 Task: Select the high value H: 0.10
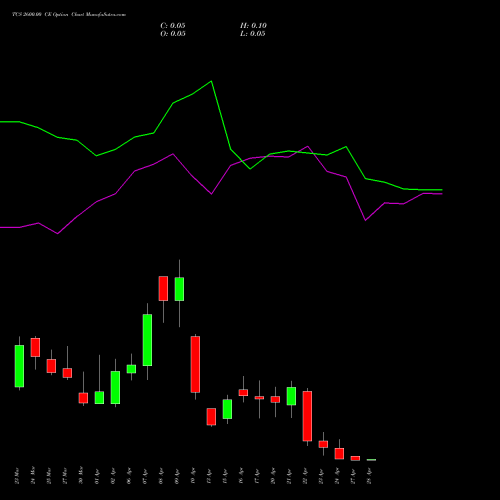253,26
